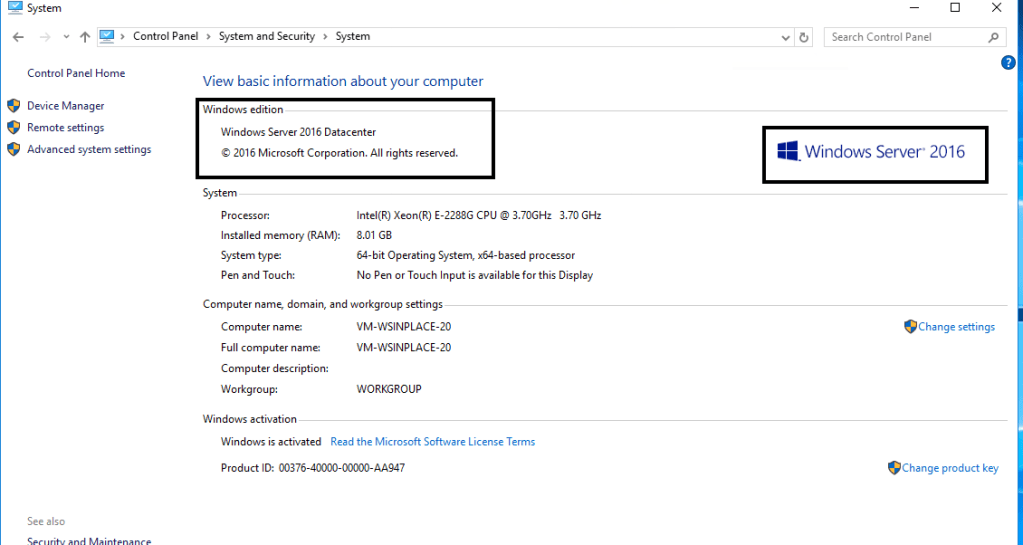Click the magnifier icon in the search box
Viewport: 1023px width, 545px height.
click(993, 37)
